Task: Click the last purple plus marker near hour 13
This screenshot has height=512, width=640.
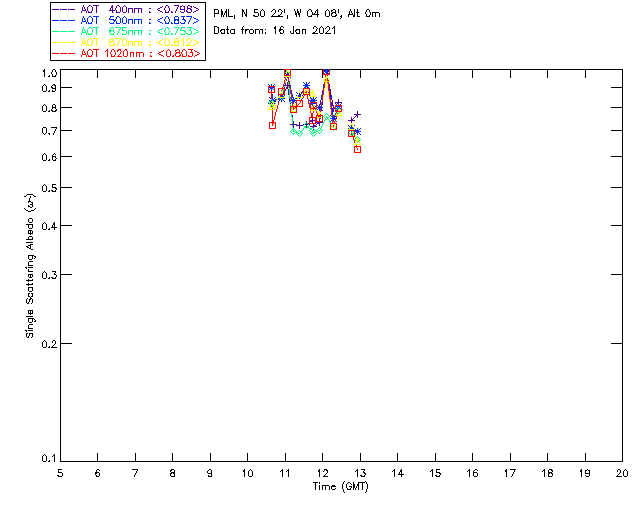Action: tap(358, 115)
